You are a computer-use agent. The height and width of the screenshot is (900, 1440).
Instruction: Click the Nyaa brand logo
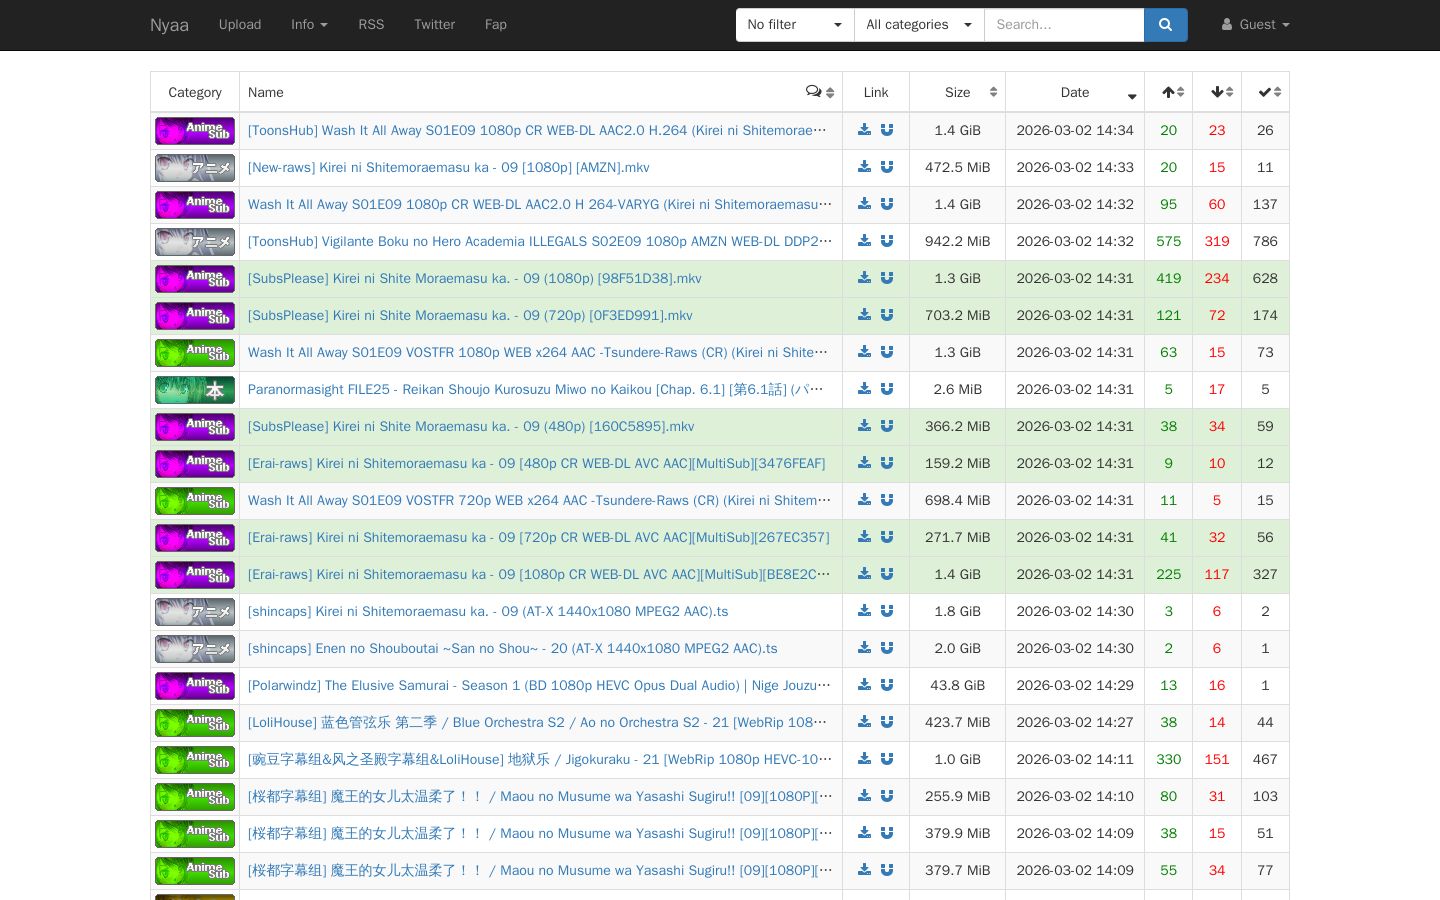[169, 25]
